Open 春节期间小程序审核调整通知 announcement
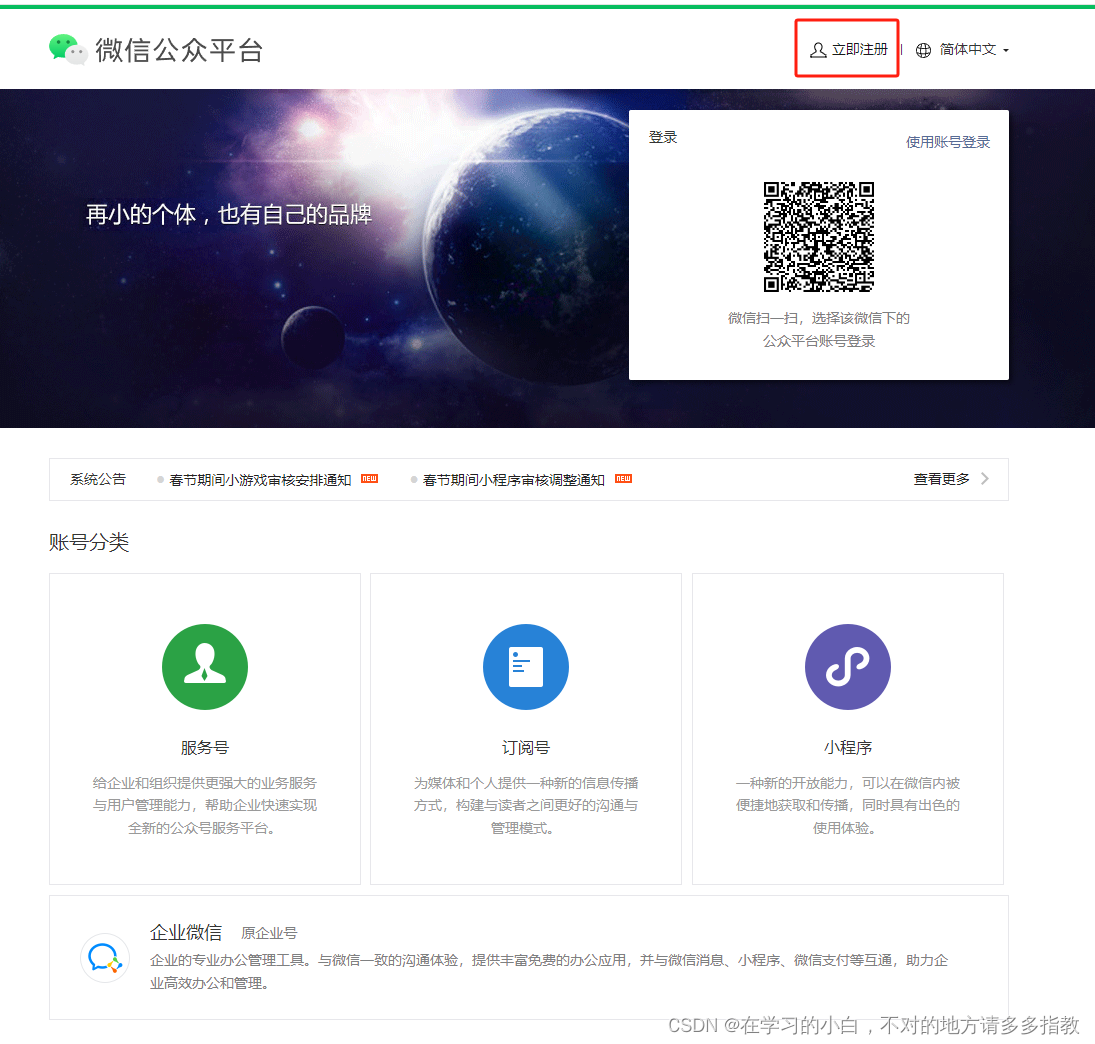The image size is (1095, 1044). click(513, 480)
